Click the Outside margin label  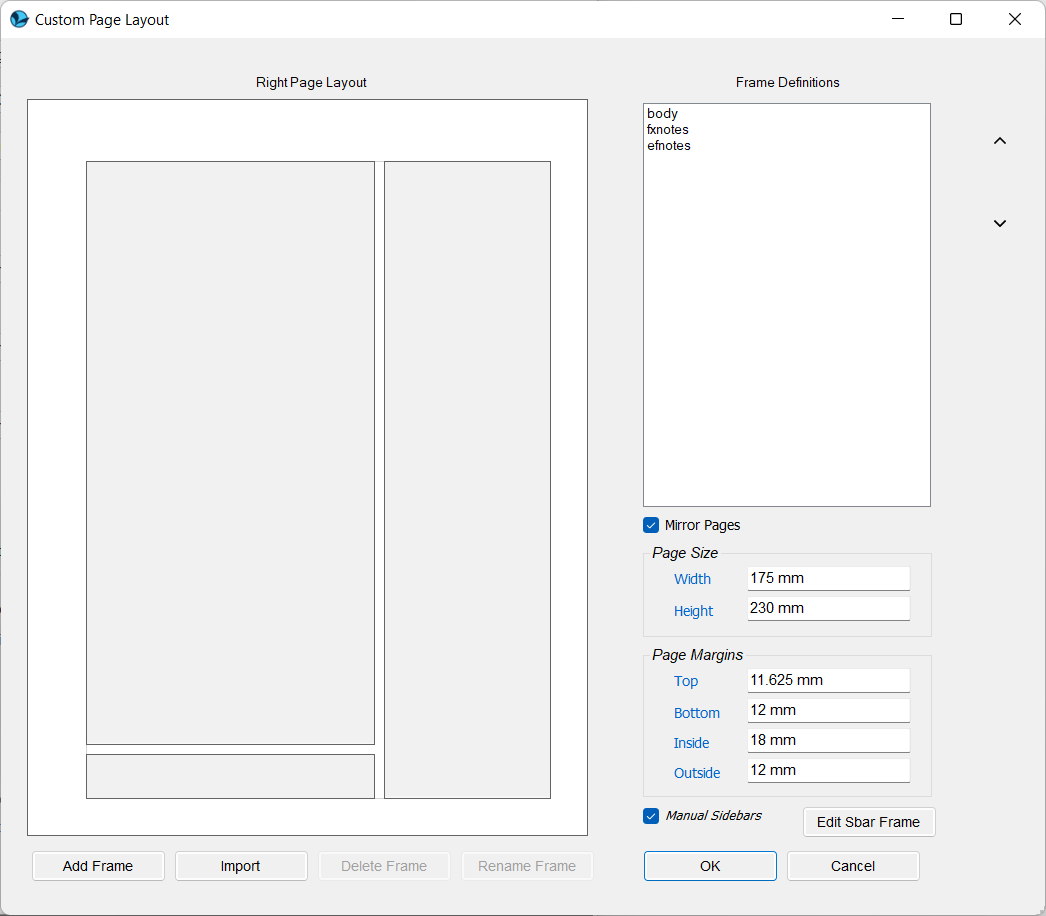coord(697,773)
